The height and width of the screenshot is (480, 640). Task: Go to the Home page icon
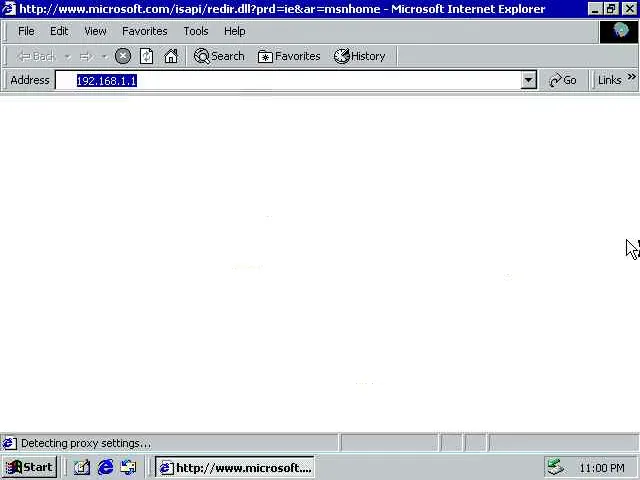point(171,56)
